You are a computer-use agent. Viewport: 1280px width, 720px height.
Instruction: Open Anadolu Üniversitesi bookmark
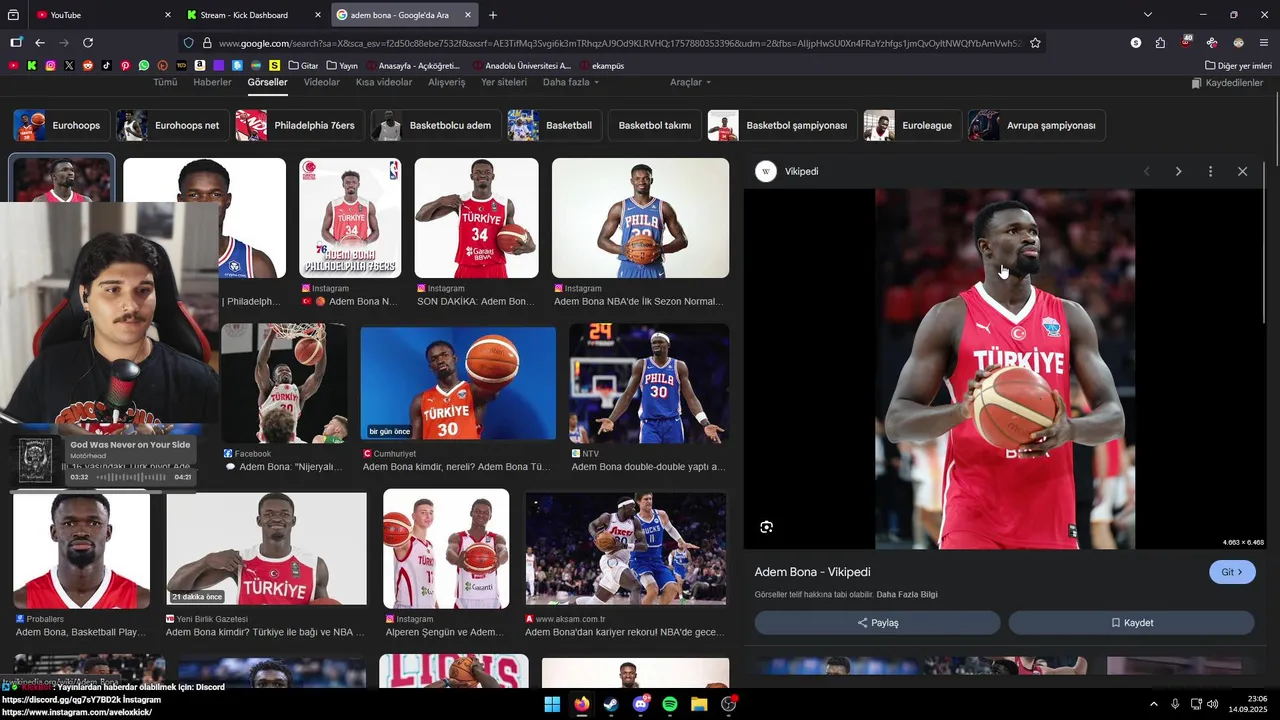[x=522, y=65]
